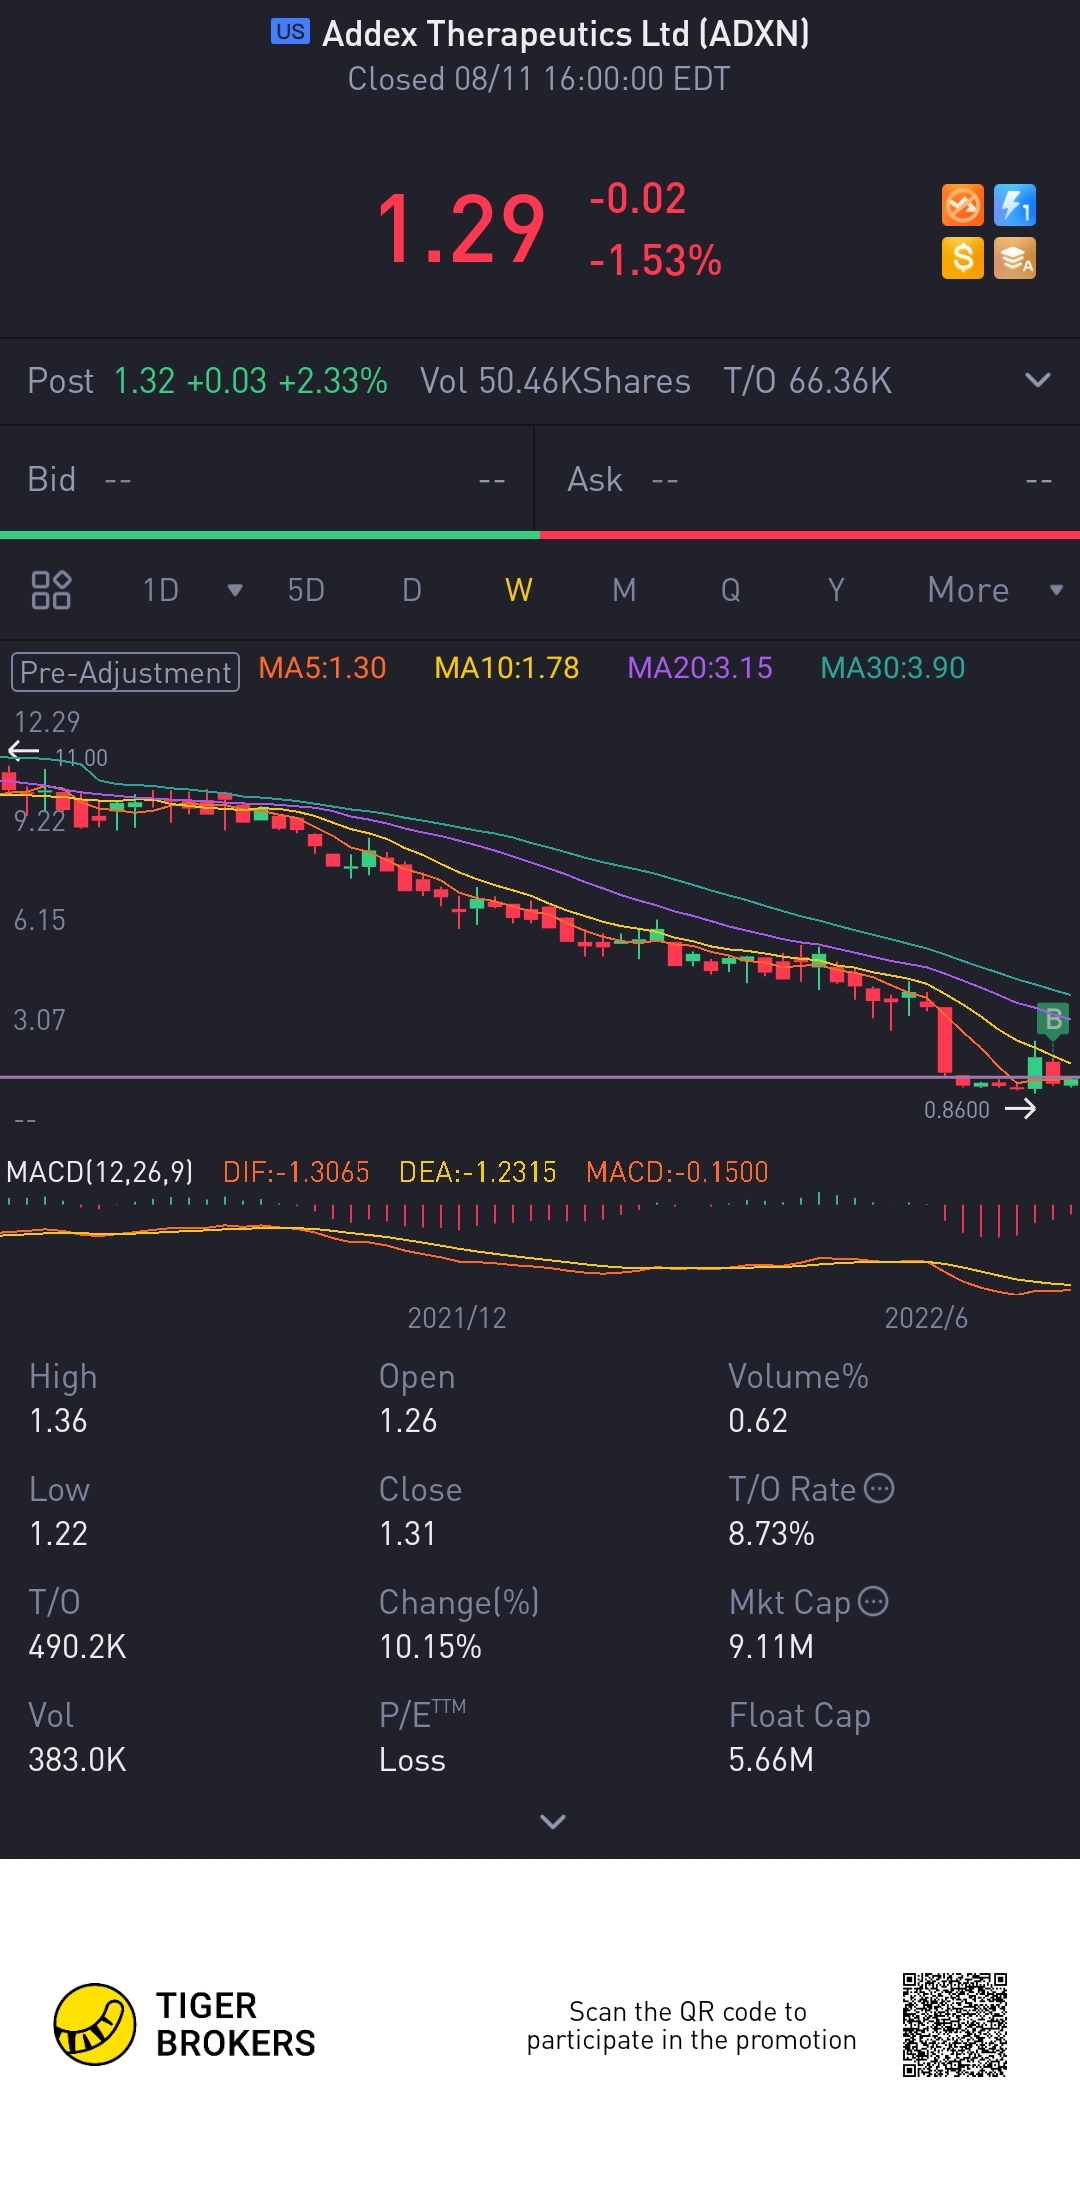Tap the Float Cap 5.66M stat
Viewport: 1080px width, 2191px height.
click(x=799, y=1737)
